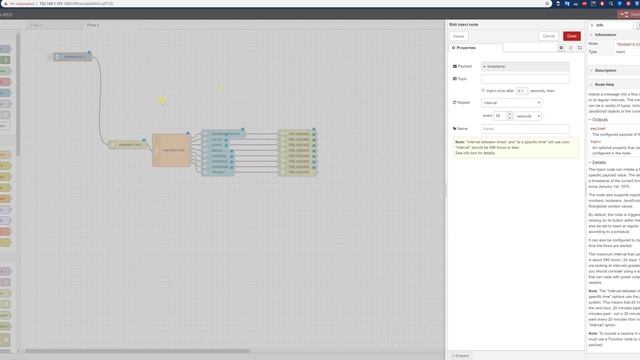640x360 pixels.
Task: Select the topmost blue output node
Action: tap(223, 133)
